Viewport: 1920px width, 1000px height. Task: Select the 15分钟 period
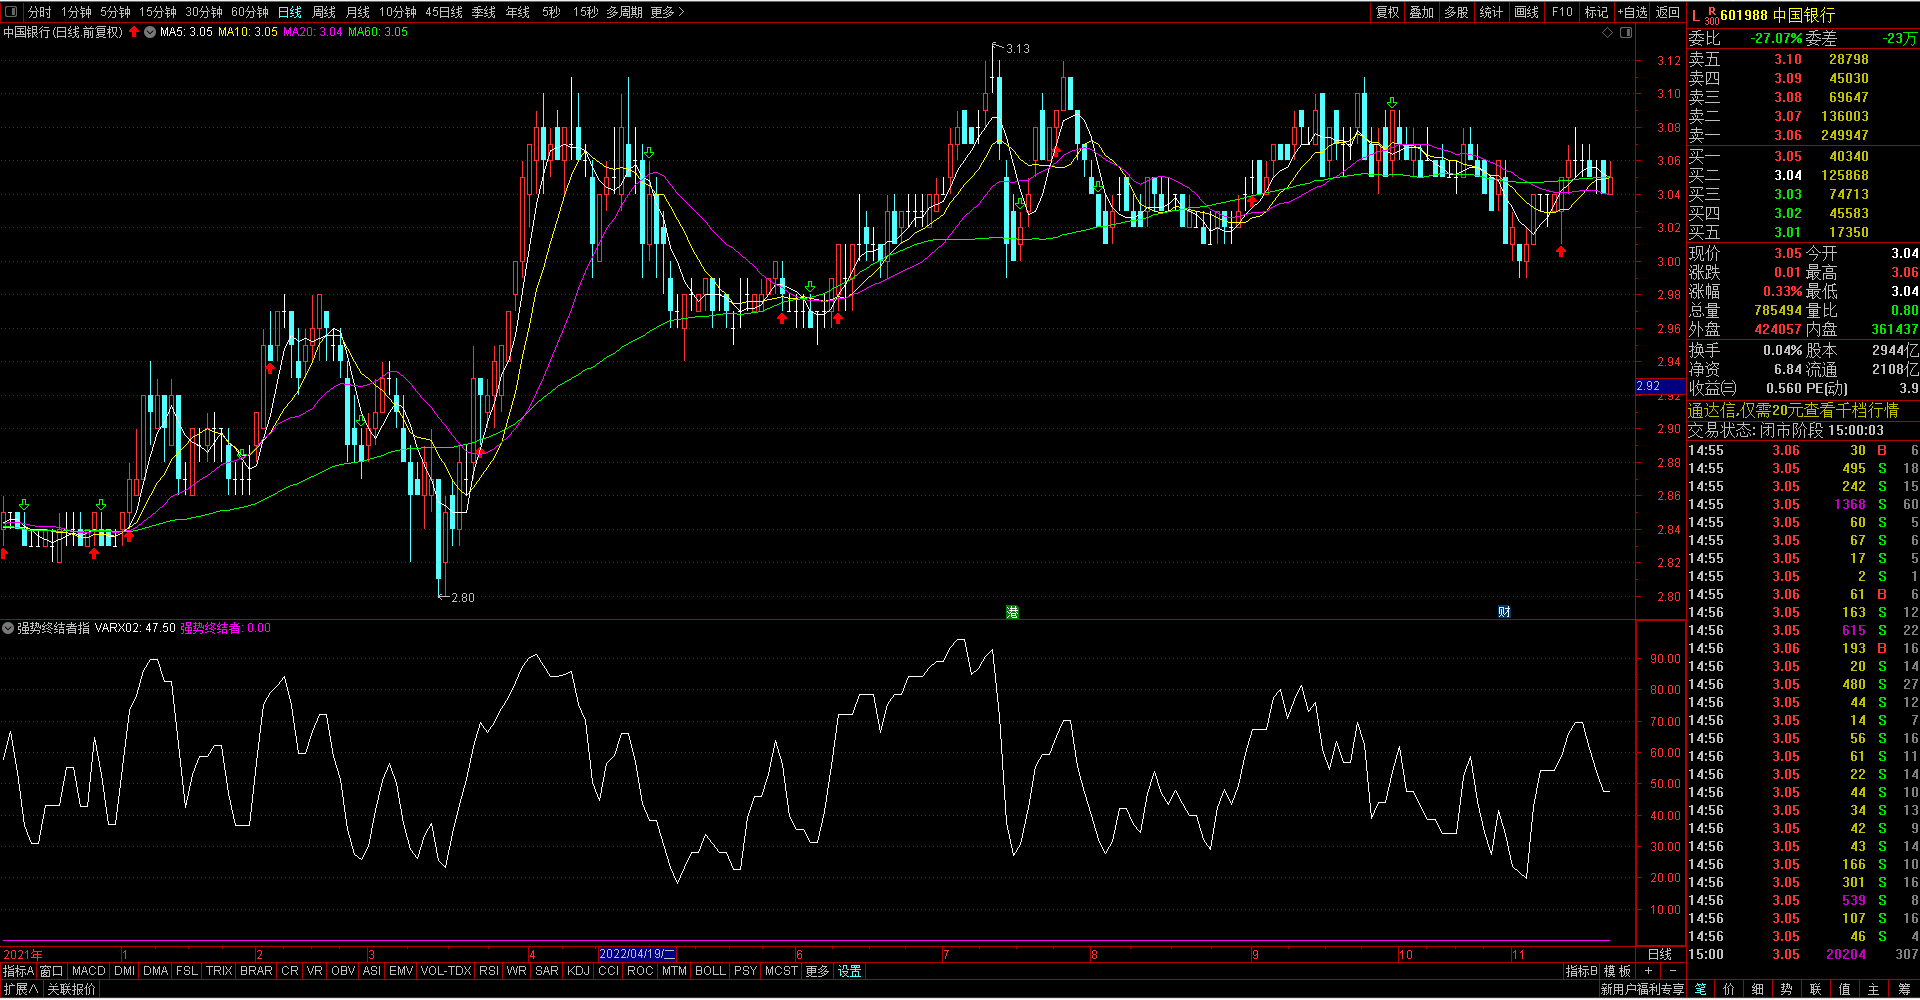click(158, 12)
